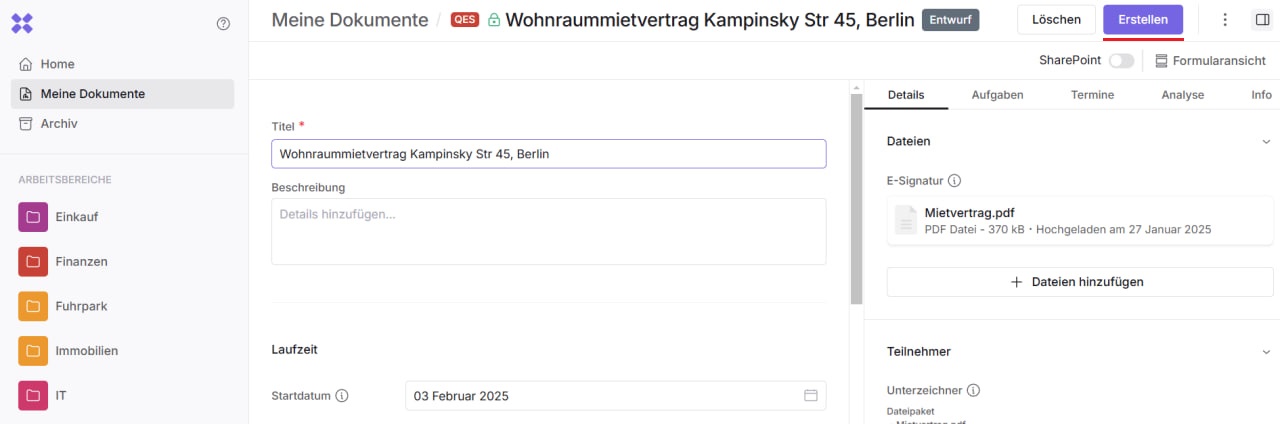Click the Startdatum calendar icon
This screenshot has width=1280, height=424.
811,396
